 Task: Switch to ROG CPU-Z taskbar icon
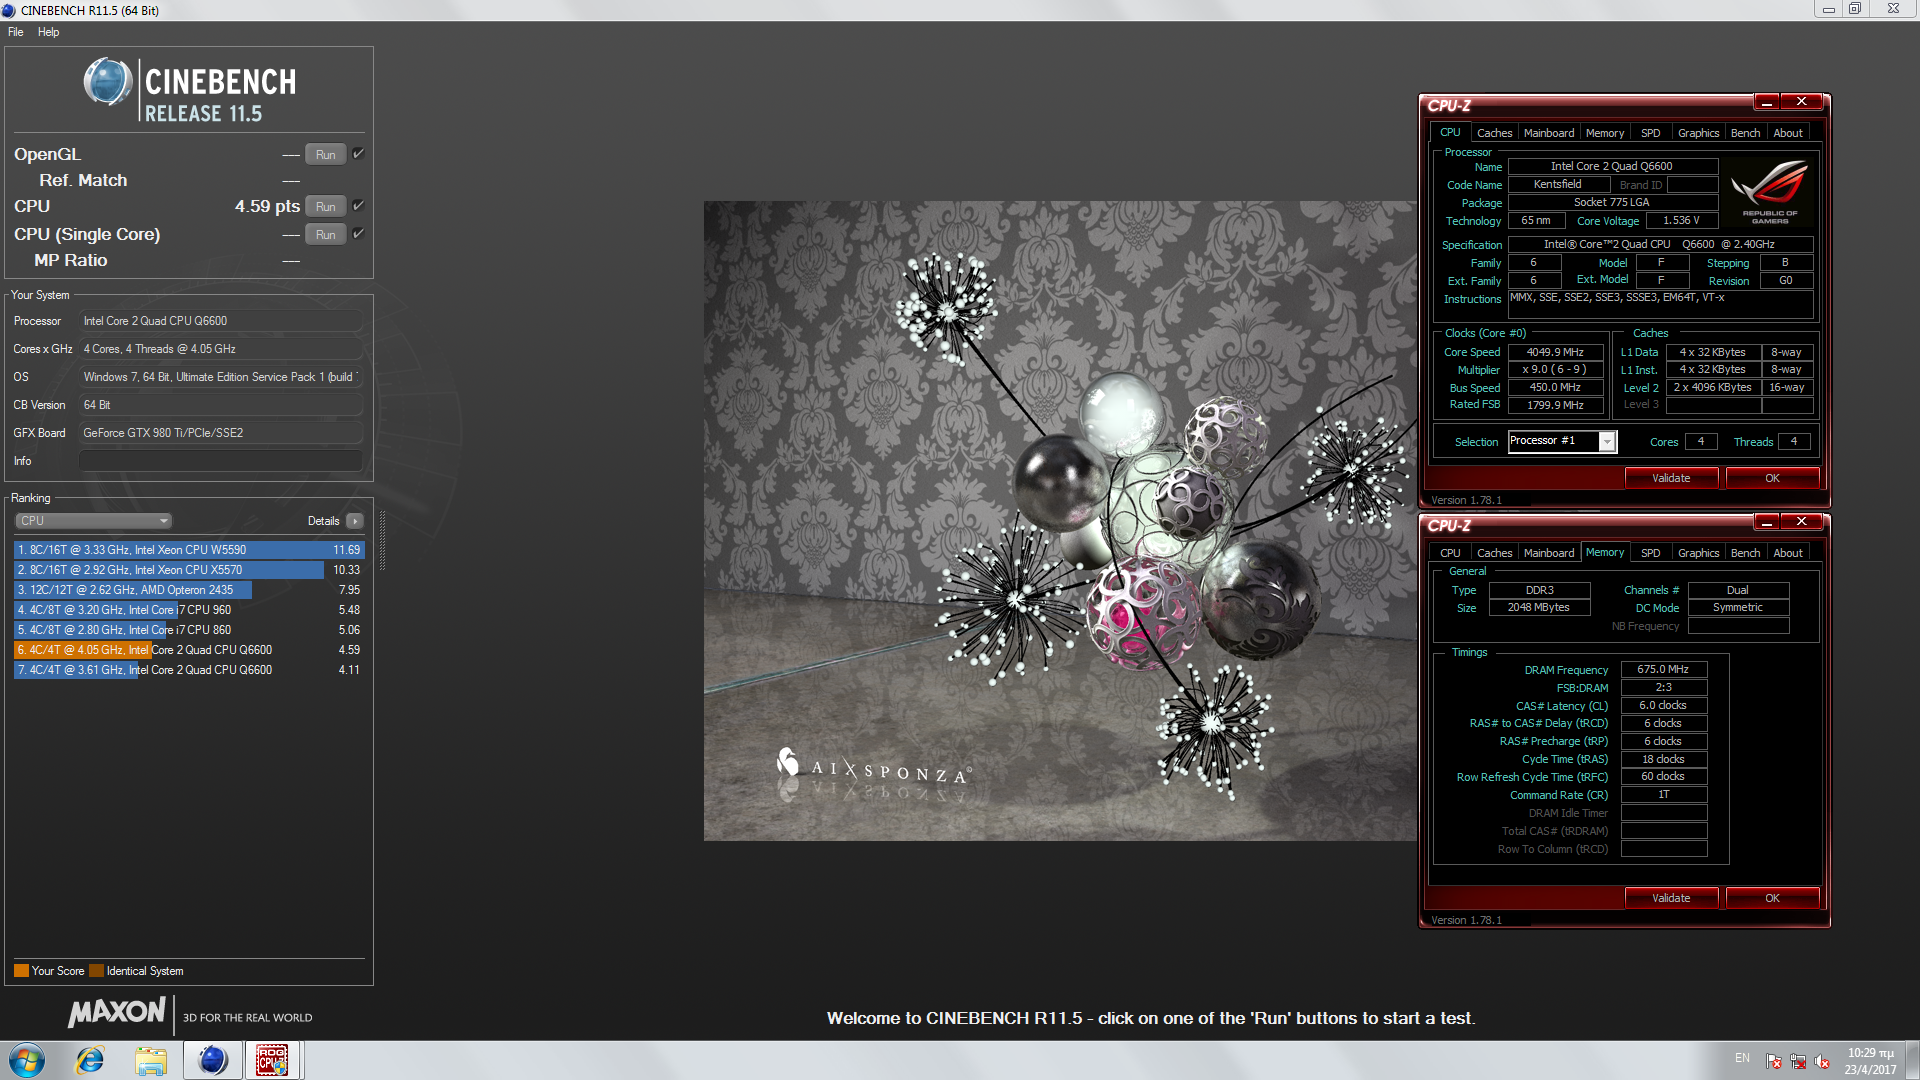pyautogui.click(x=272, y=1060)
